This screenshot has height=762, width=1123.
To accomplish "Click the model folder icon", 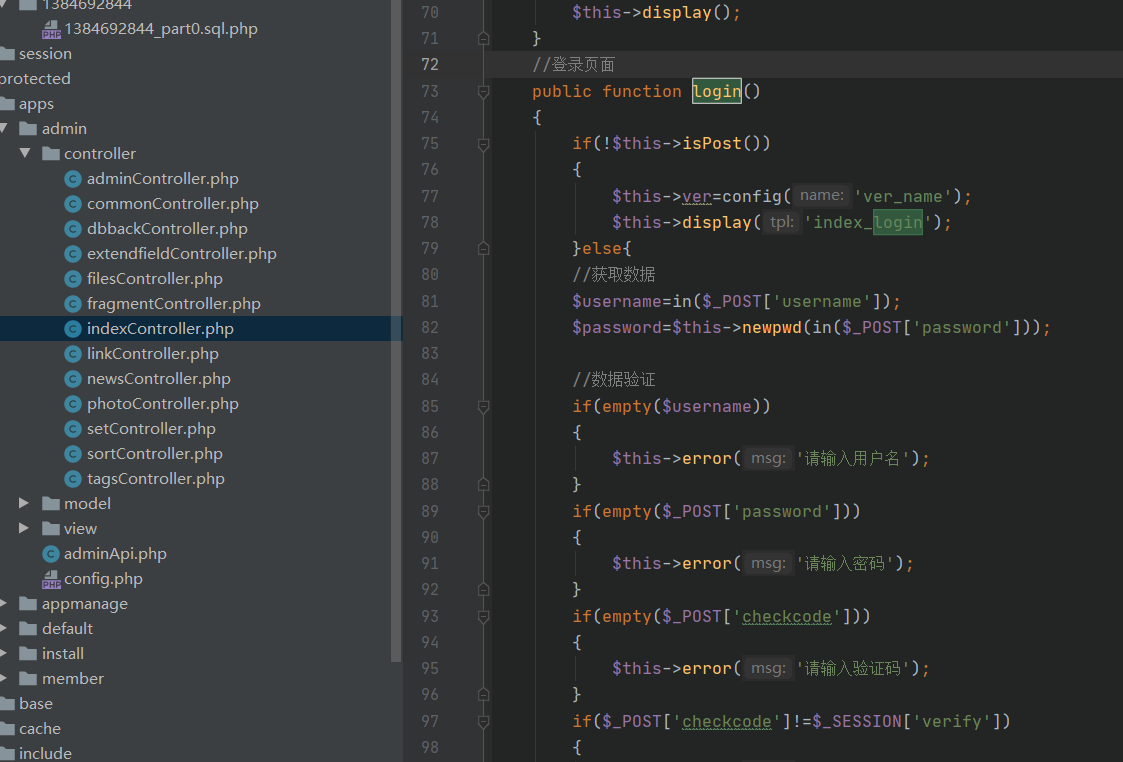I will [51, 503].
